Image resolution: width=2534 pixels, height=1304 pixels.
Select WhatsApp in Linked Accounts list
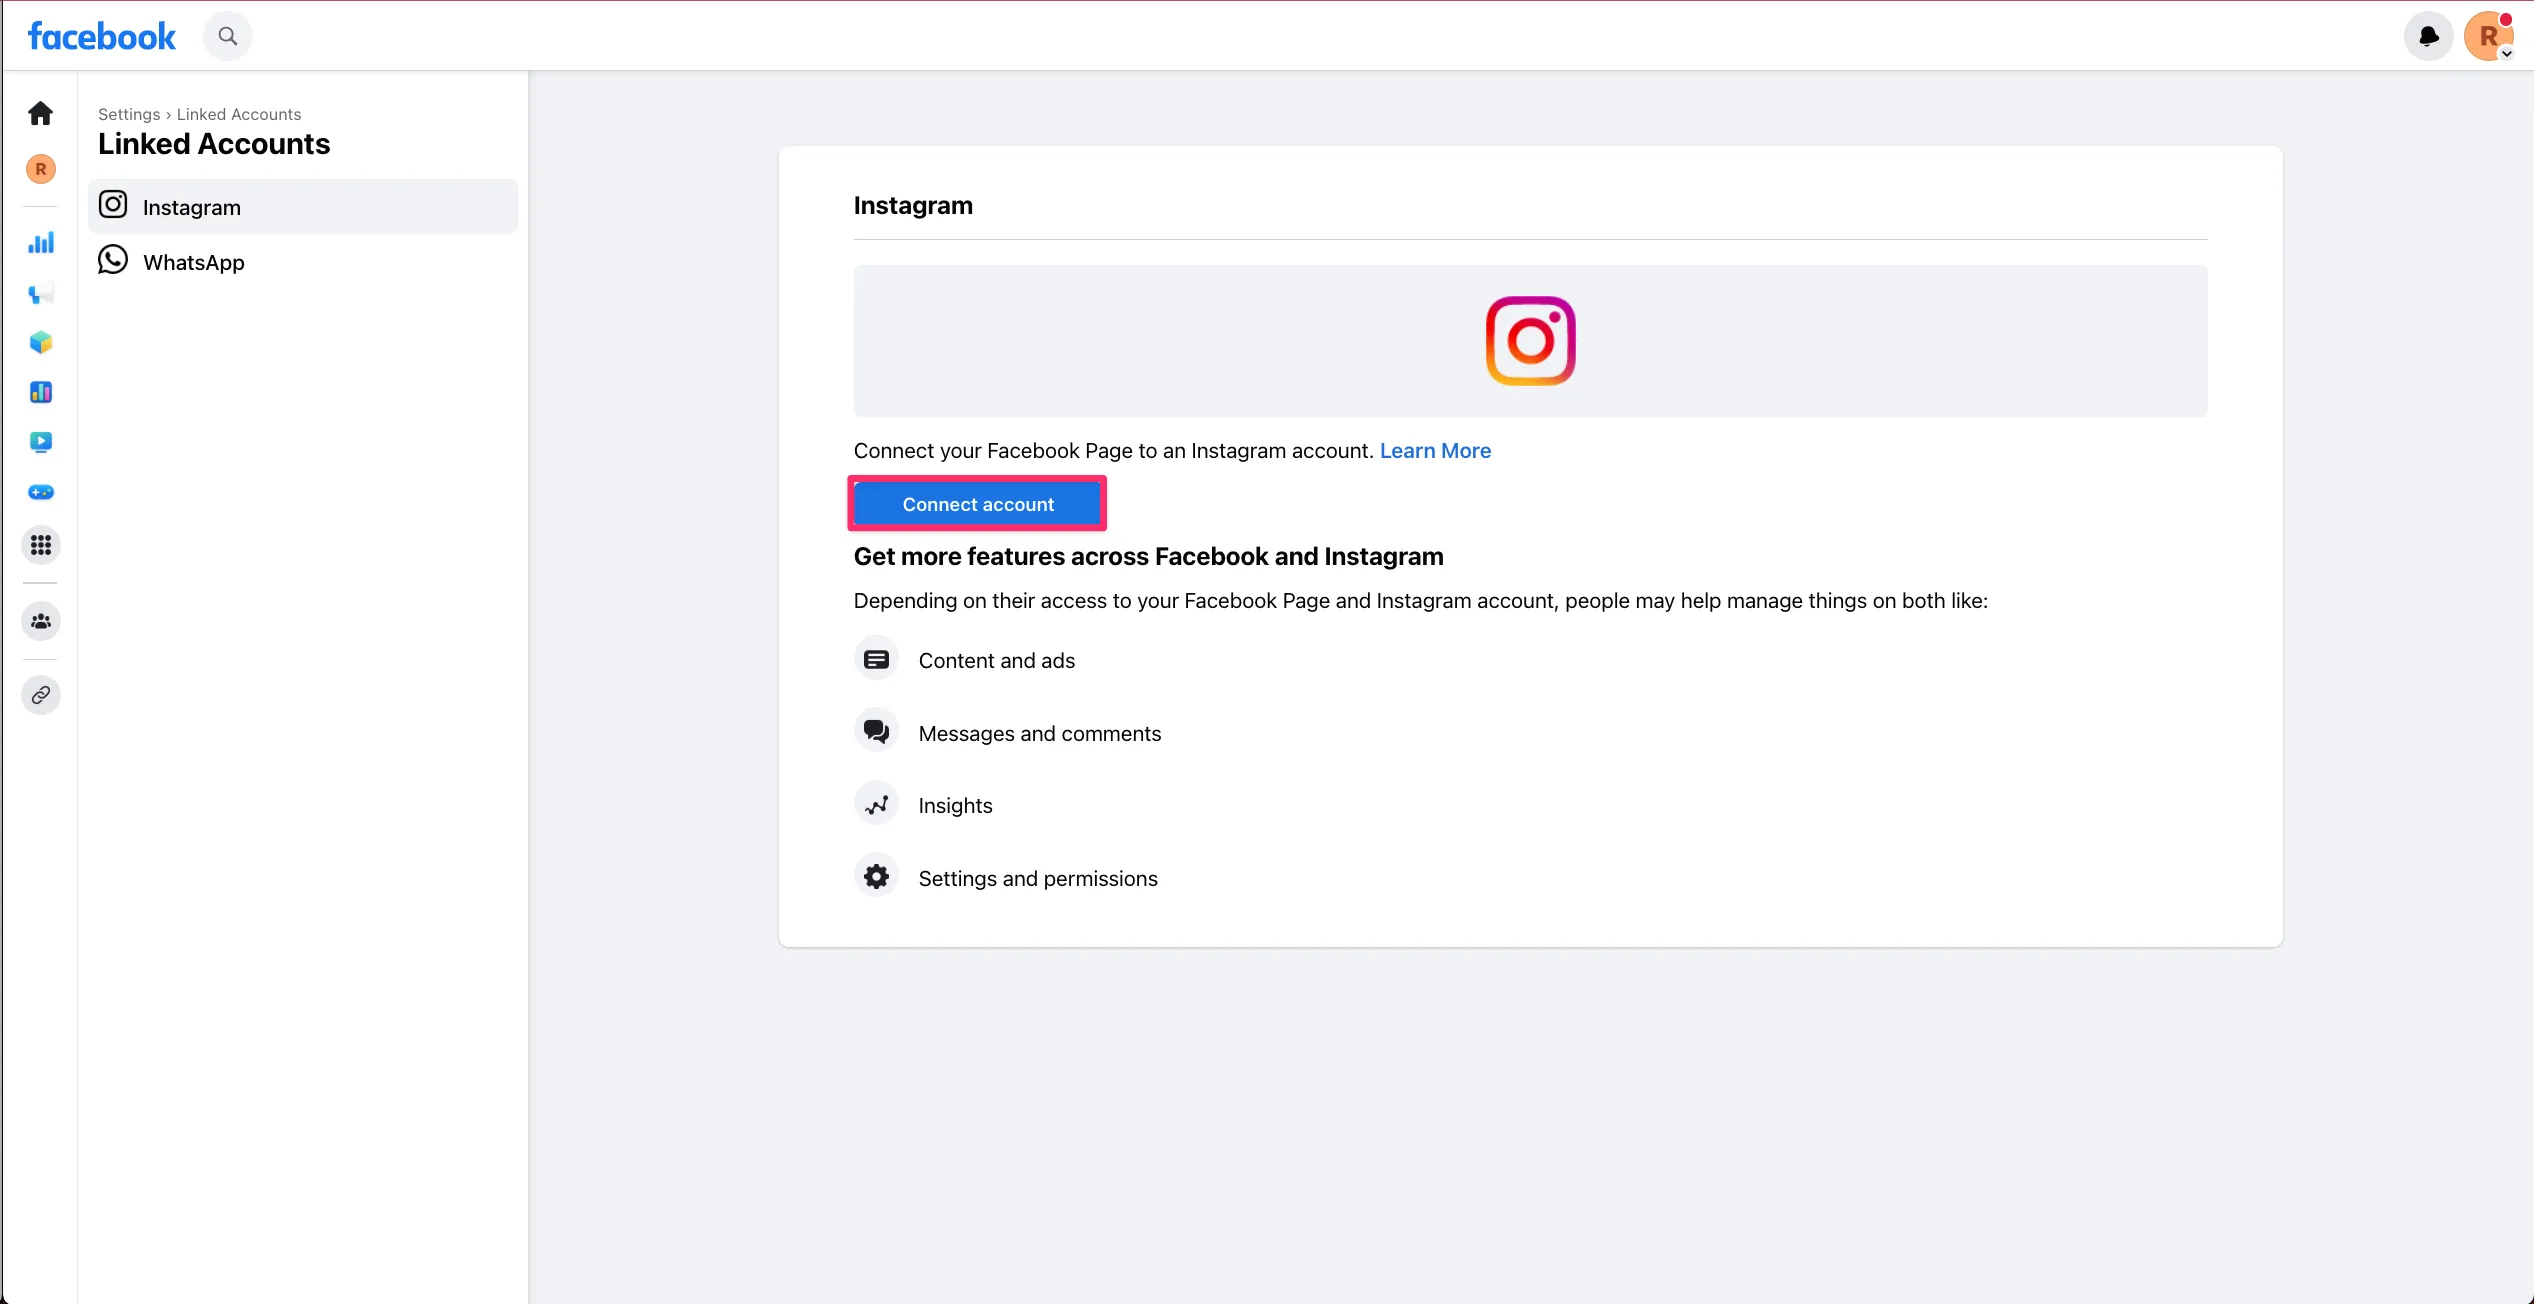pos(303,262)
